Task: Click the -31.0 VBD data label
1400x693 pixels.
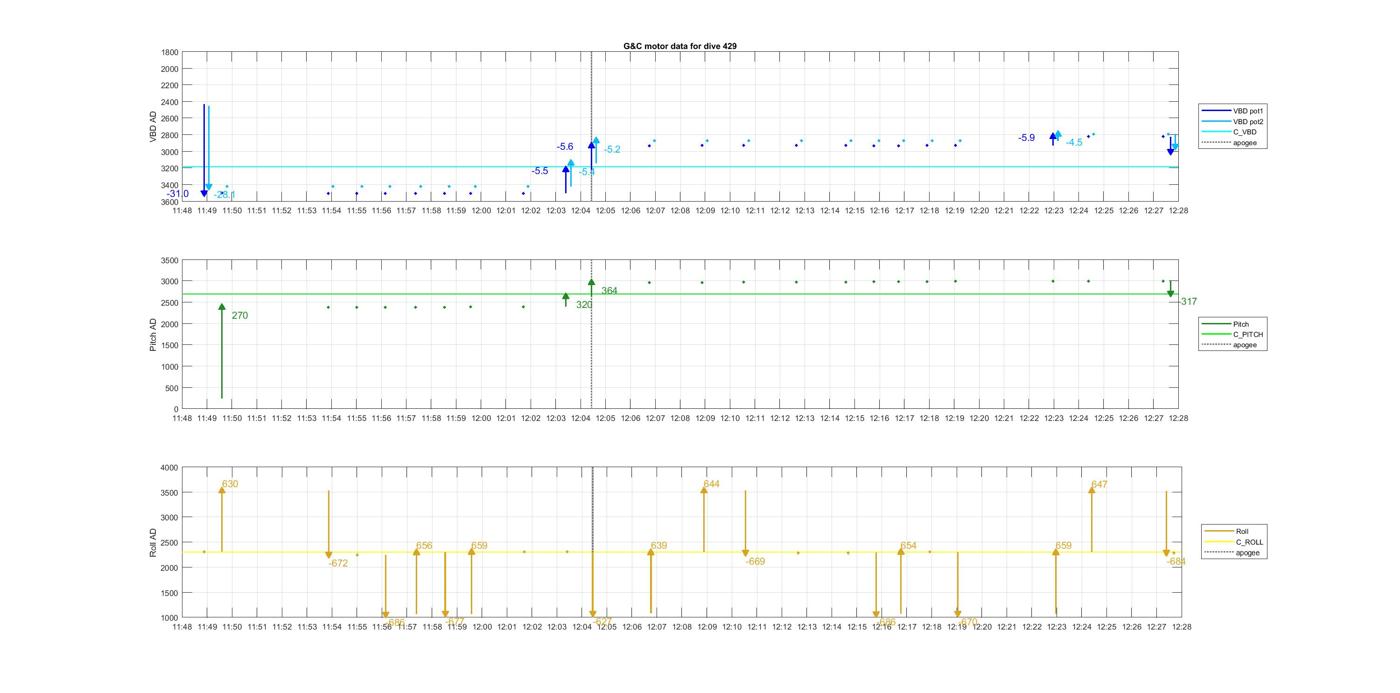Action: [x=178, y=194]
